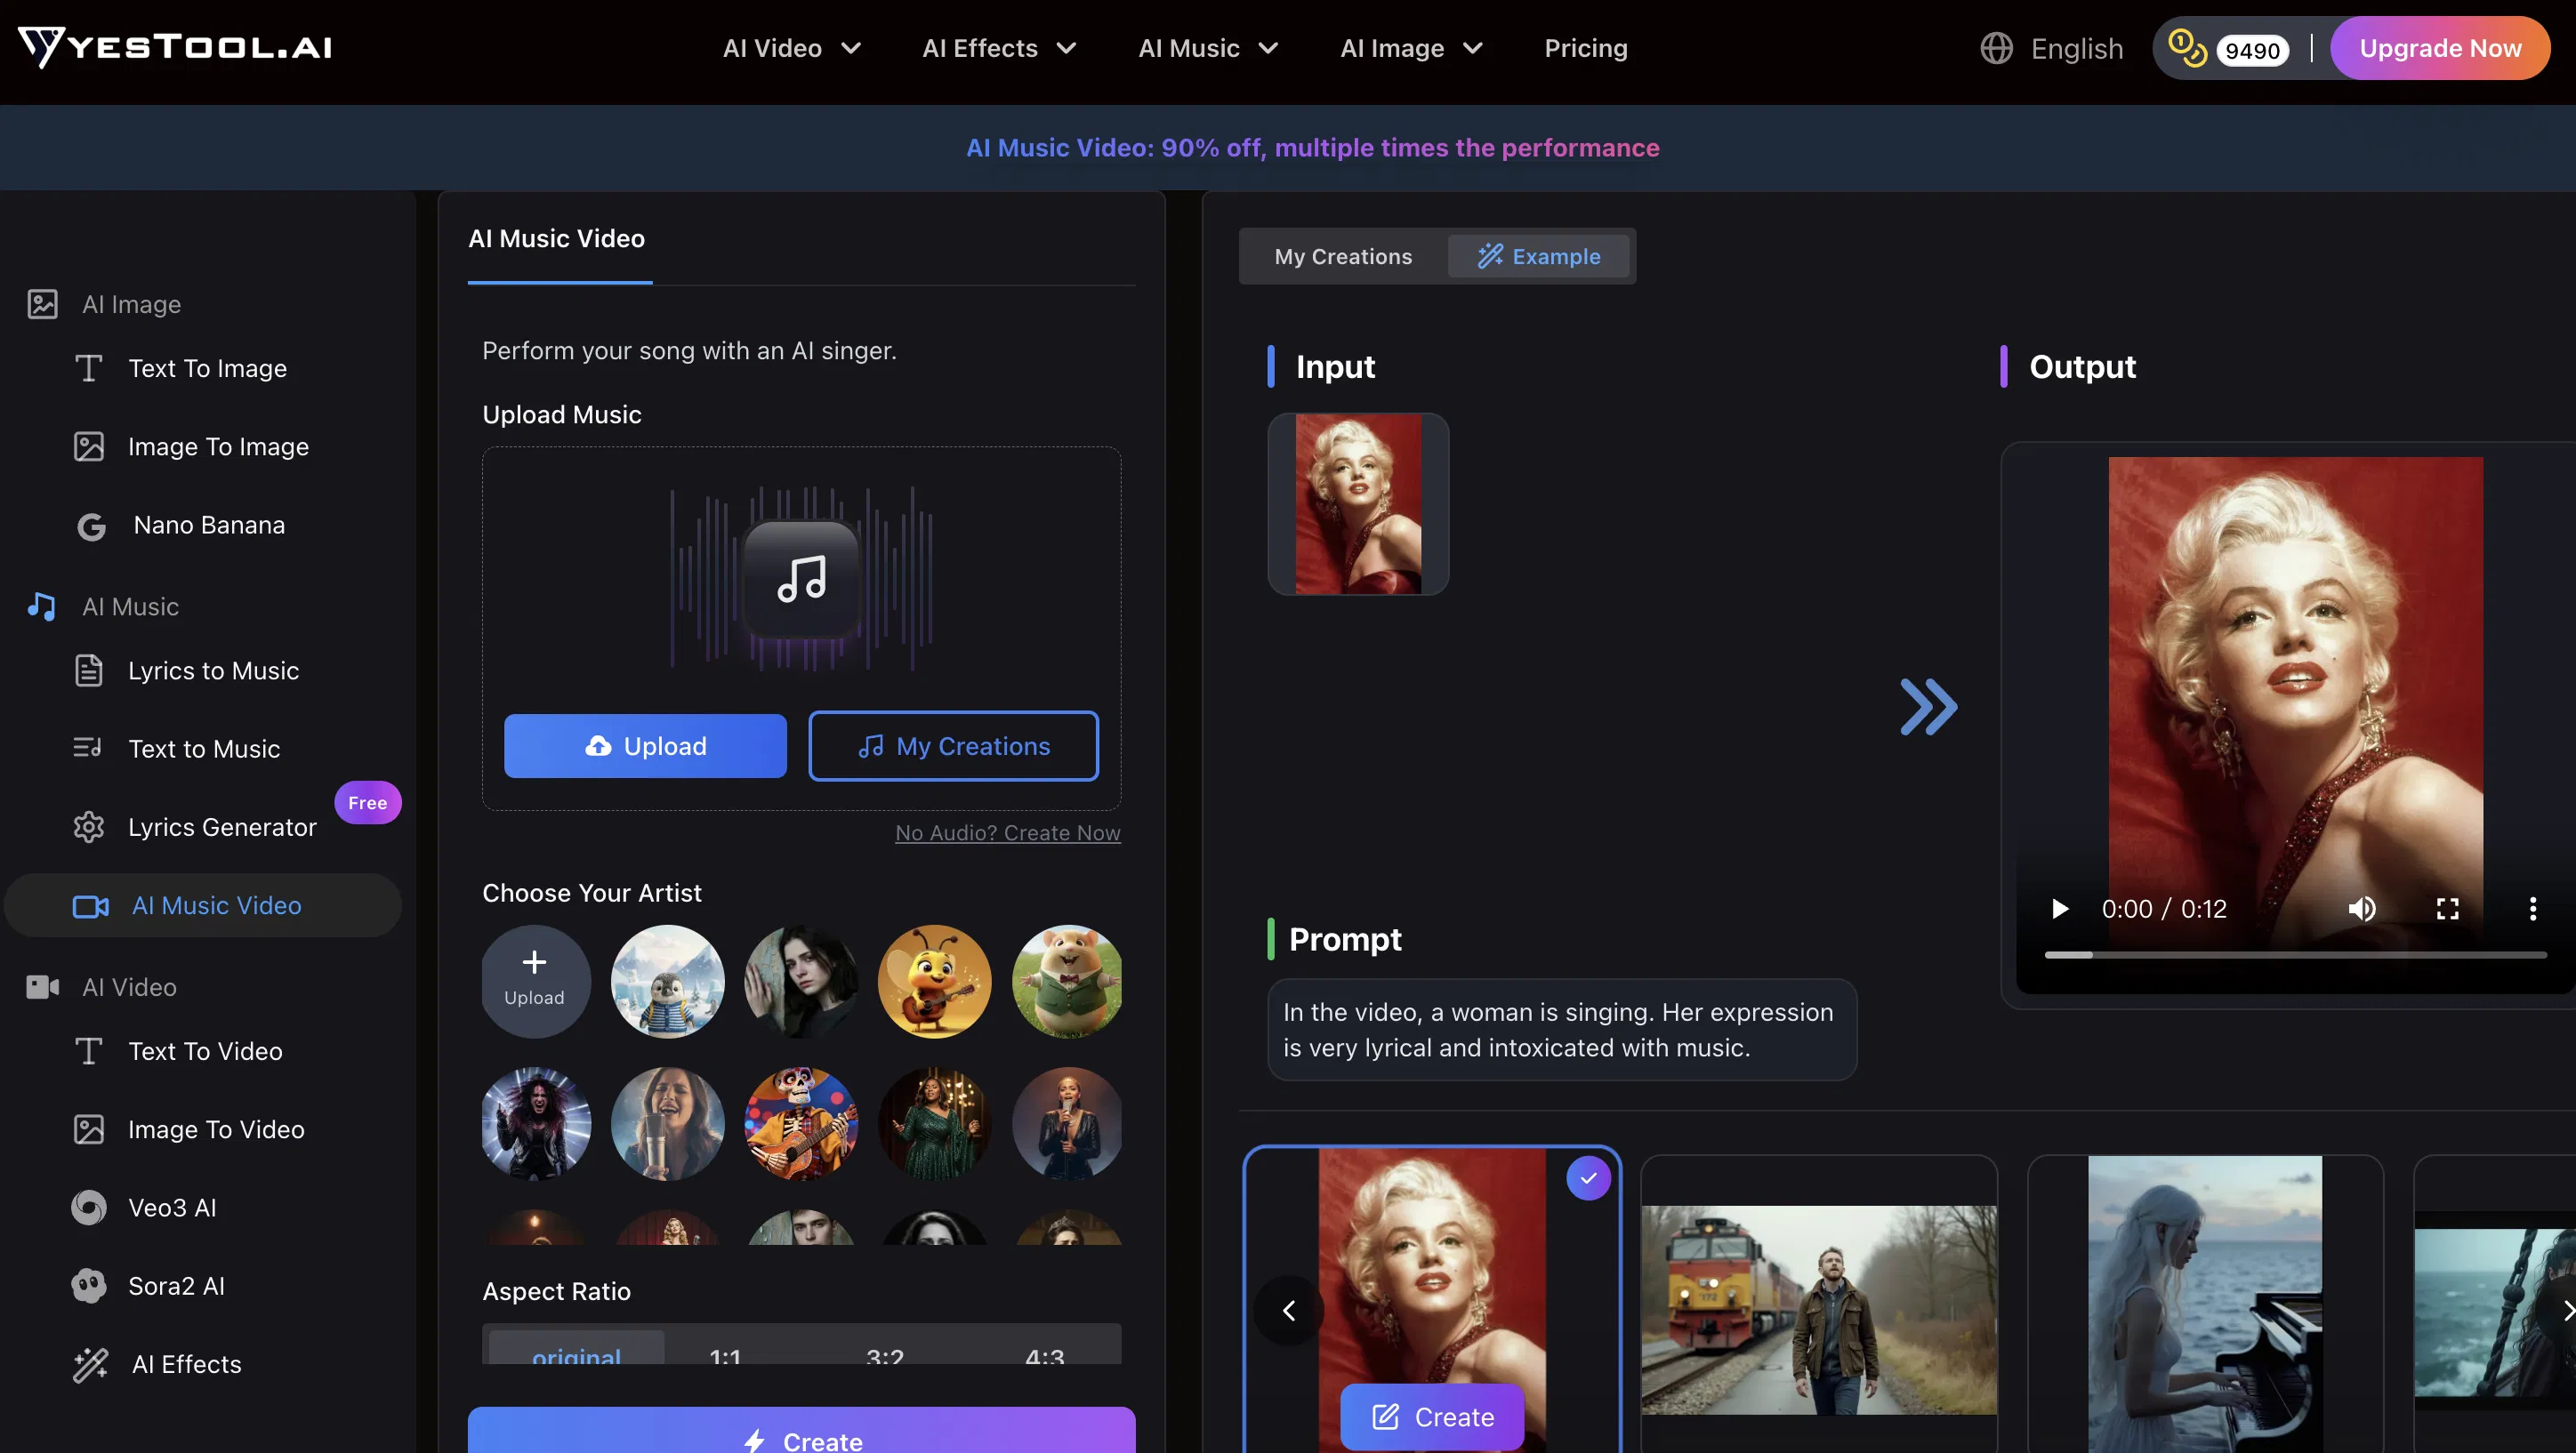2576x1453 pixels.
Task: Click the Upgrade Now button
Action: tap(2440, 47)
